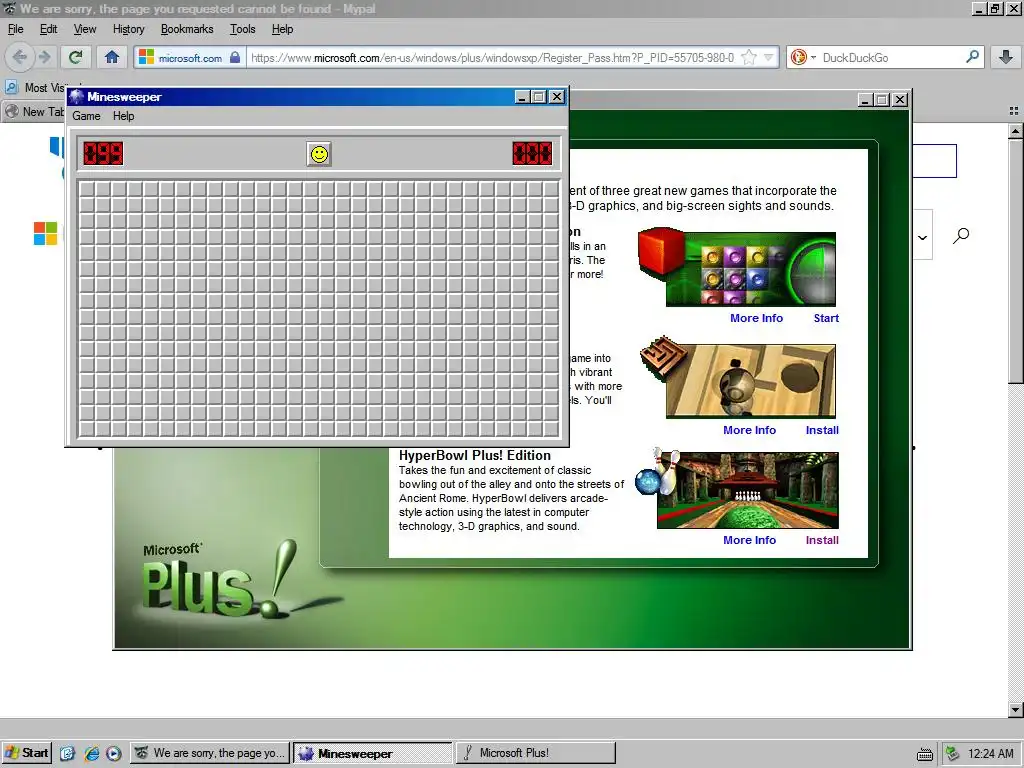Launch Windows Media Player from quick launch
The image size is (1024, 768).
113,753
